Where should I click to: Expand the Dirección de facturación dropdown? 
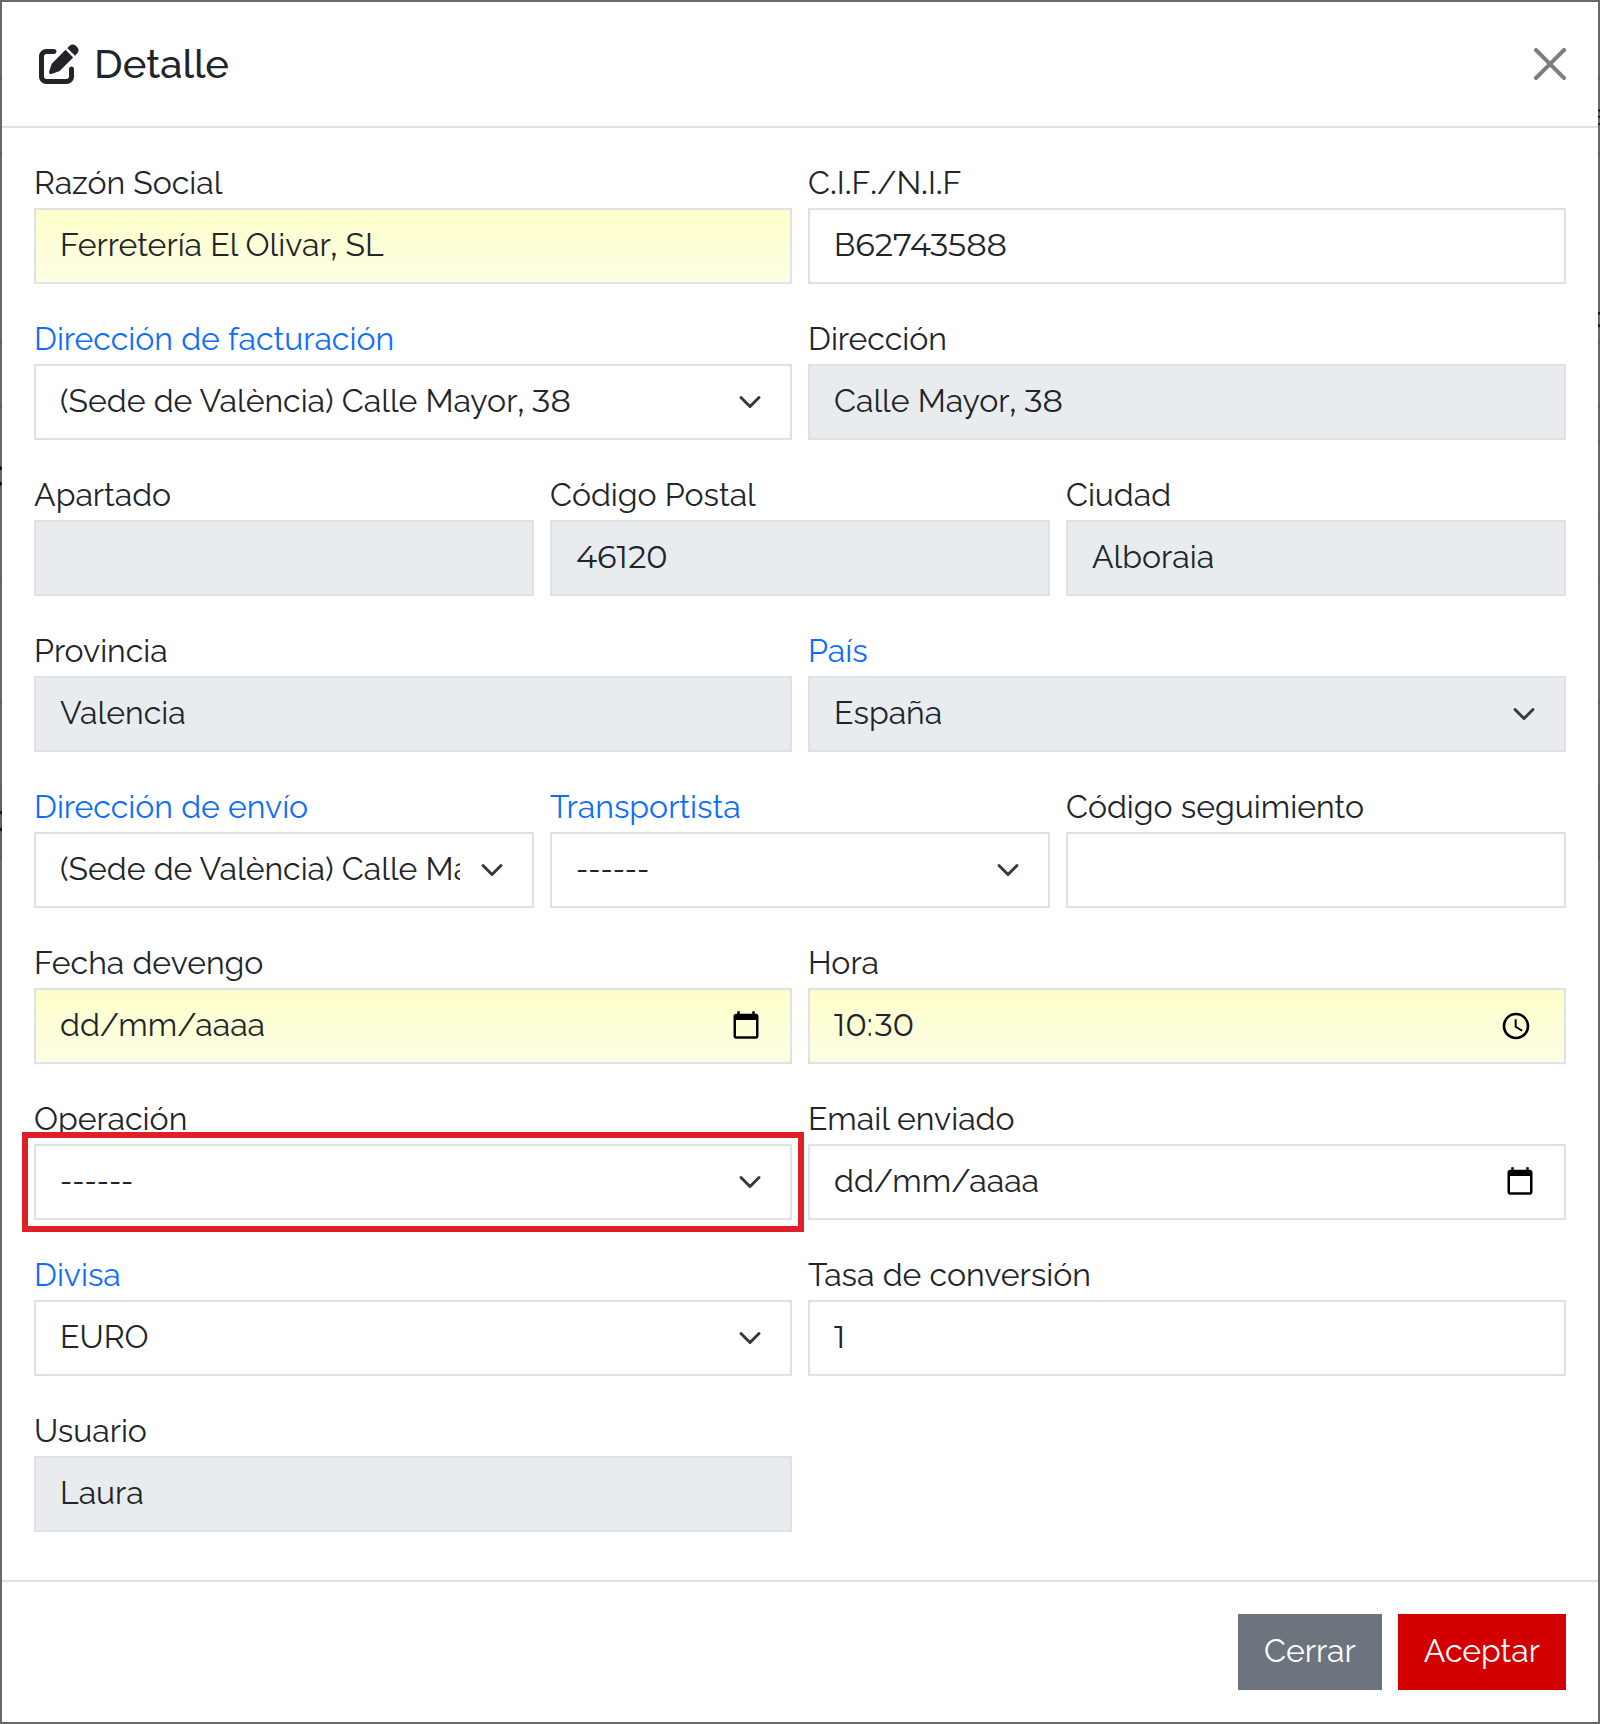coord(413,402)
